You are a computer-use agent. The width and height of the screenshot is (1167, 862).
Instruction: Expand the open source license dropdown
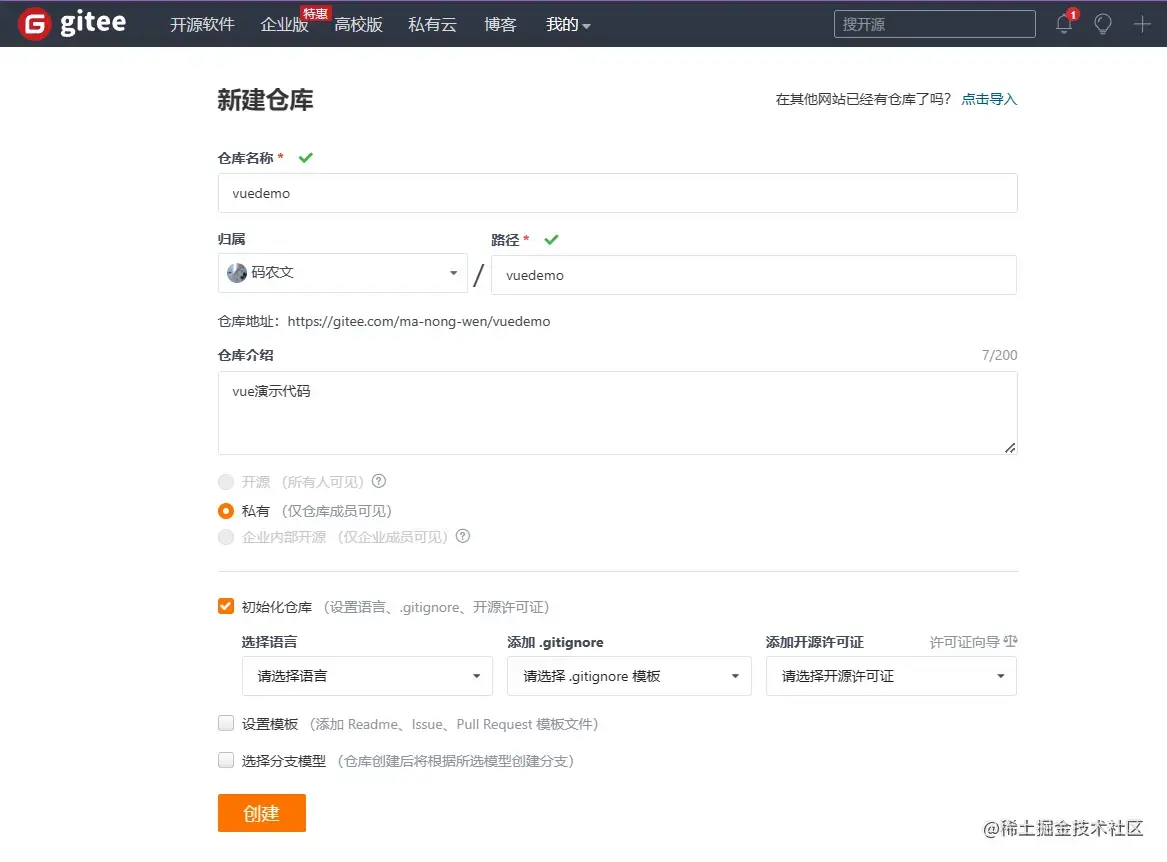(890, 676)
